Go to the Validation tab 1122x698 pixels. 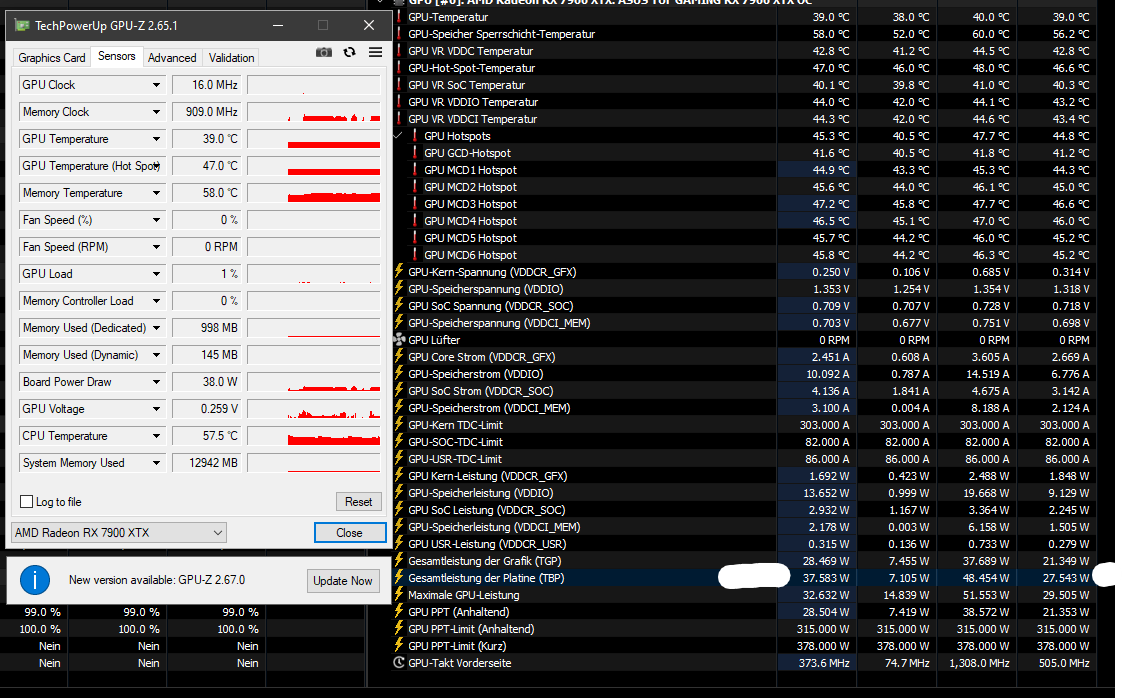click(x=231, y=58)
